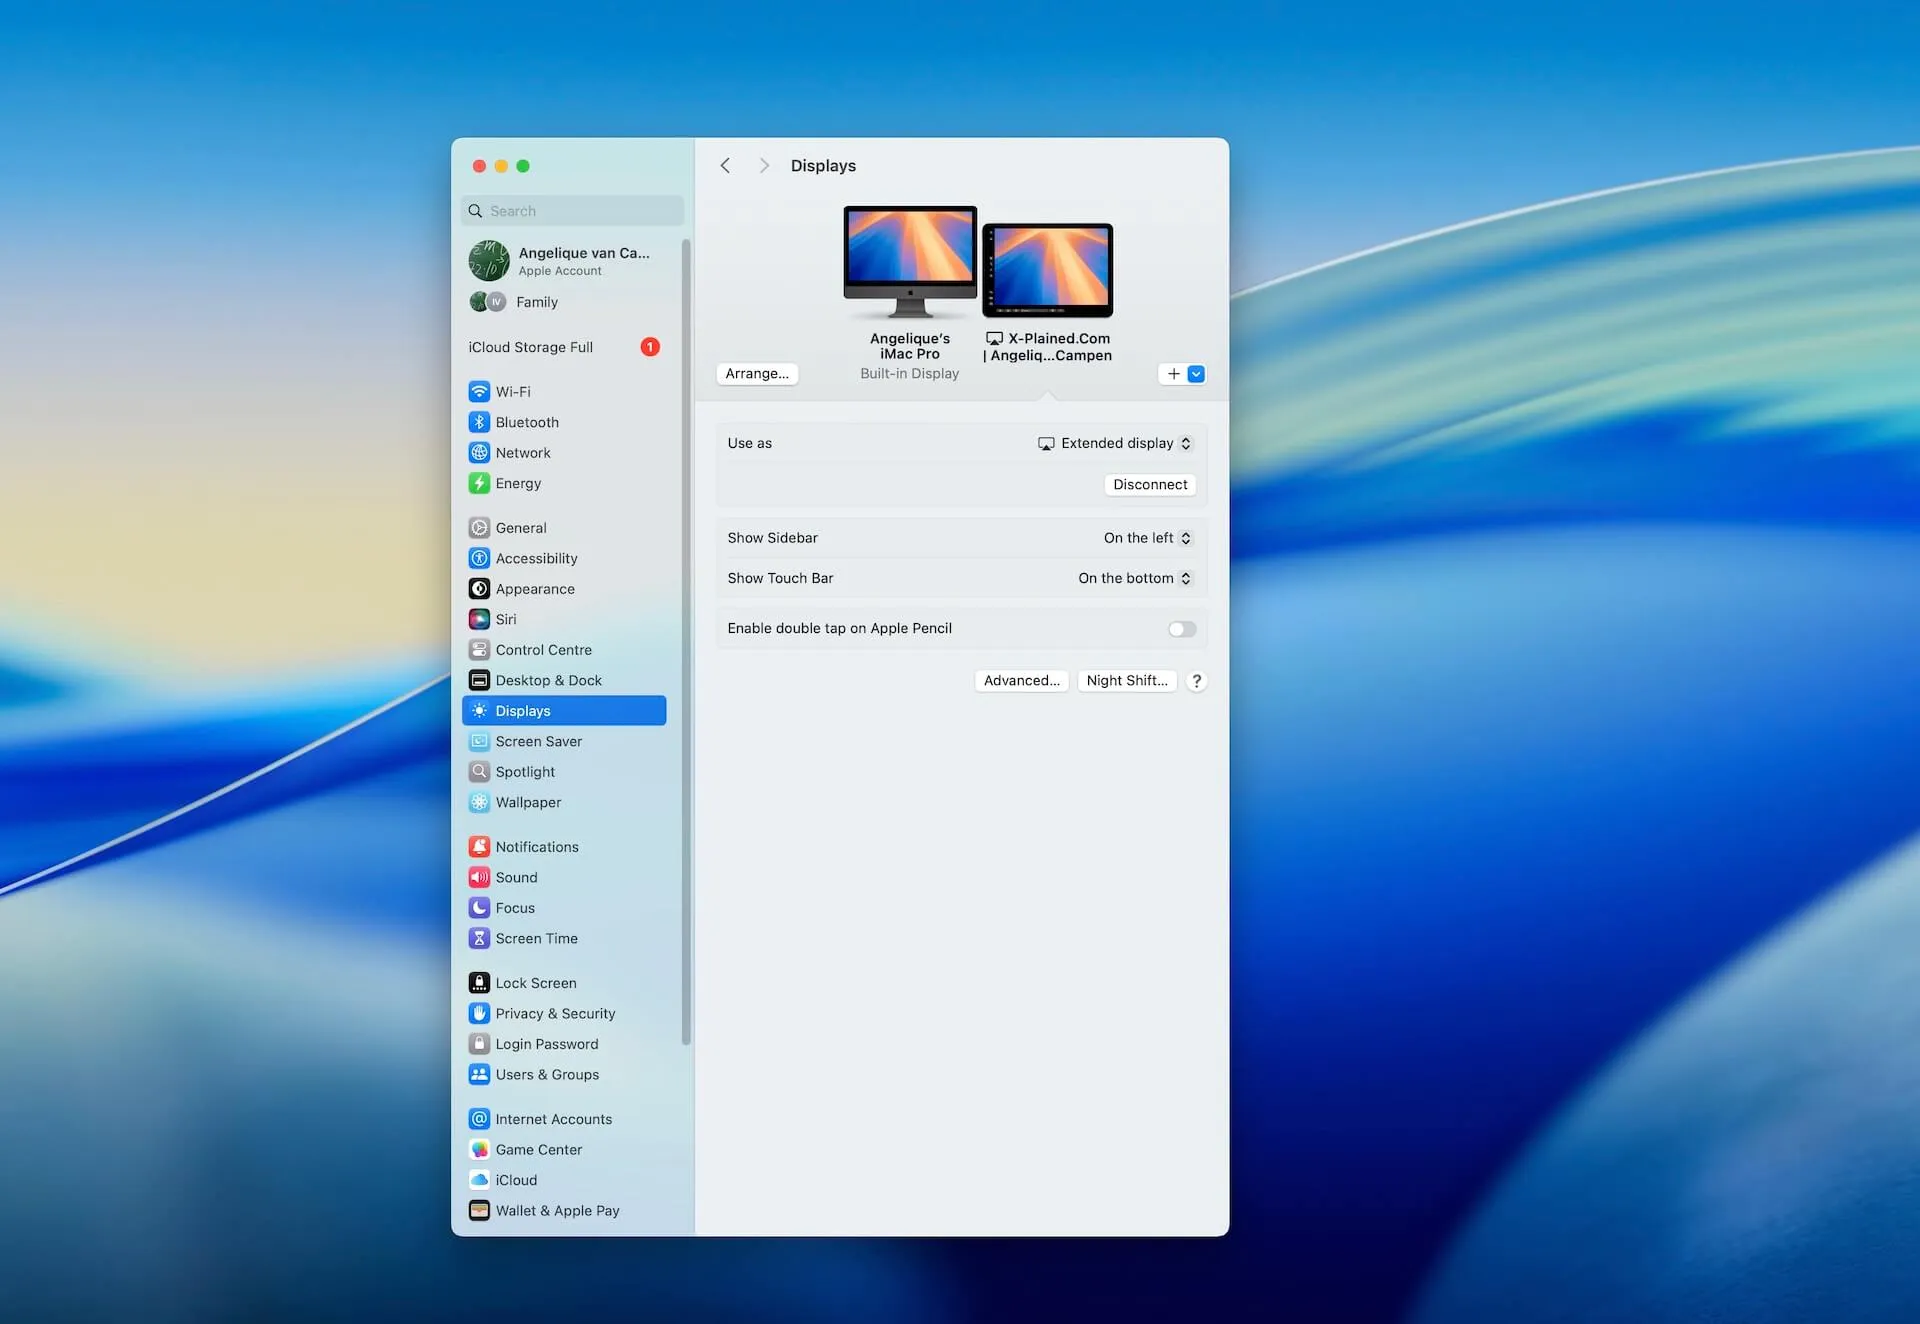Click the Notifications bell icon

tap(479, 847)
